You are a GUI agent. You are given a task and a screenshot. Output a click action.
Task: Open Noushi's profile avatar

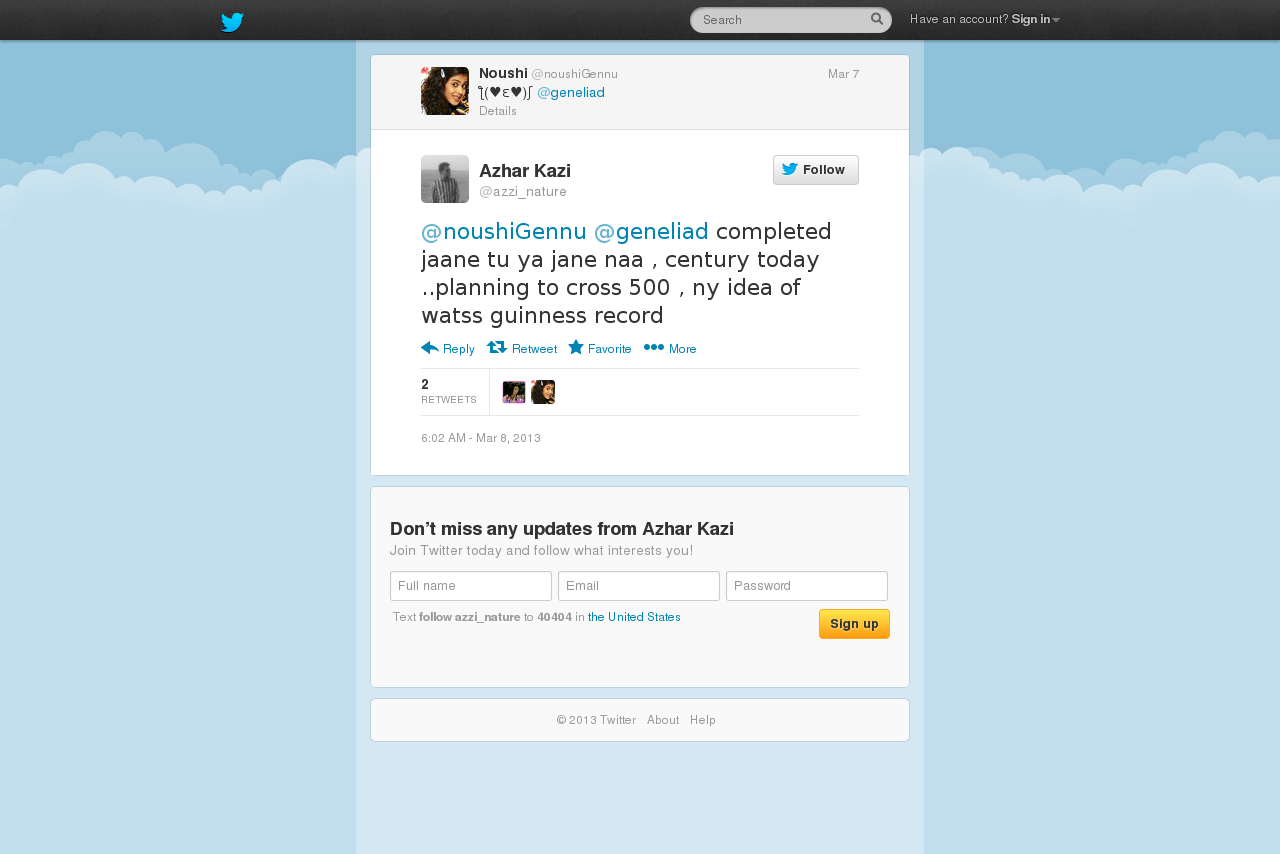click(445, 91)
